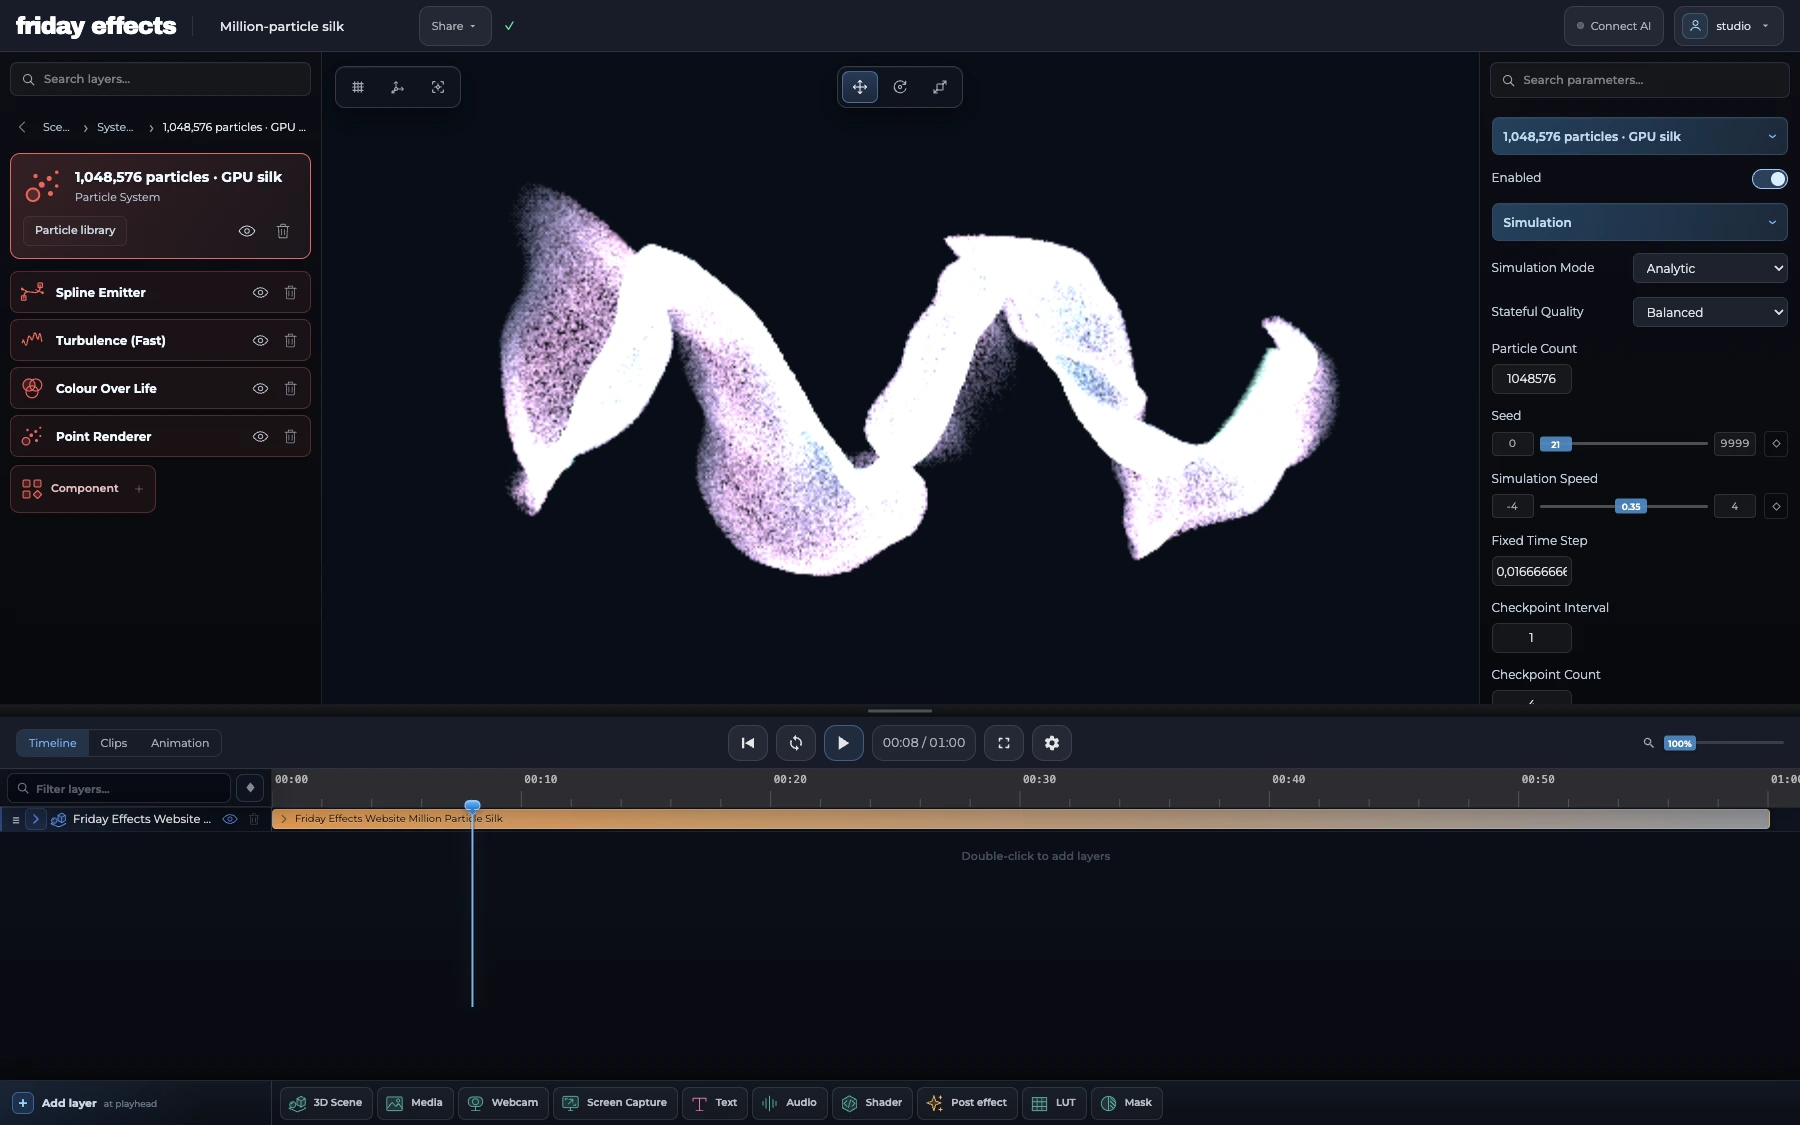The height and width of the screenshot is (1125, 1800).
Task: Click the keyframe diamond beside Filter layers
Action: click(250, 788)
